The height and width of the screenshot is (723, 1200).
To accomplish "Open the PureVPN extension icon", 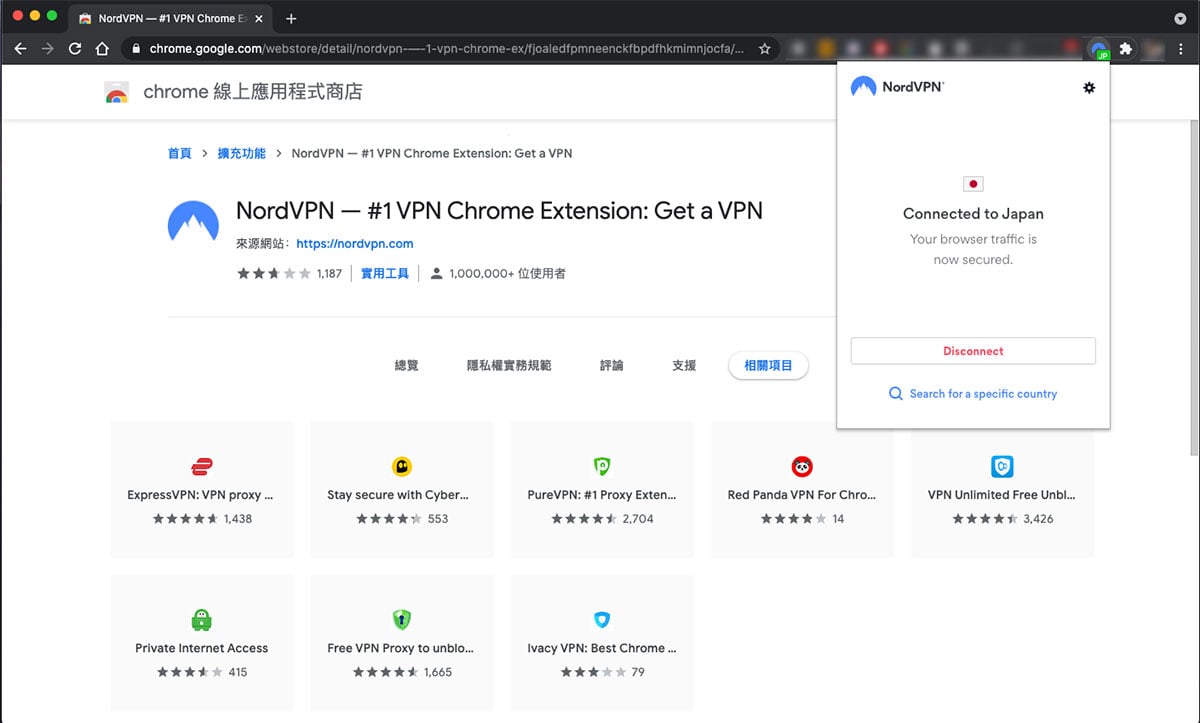I will pyautogui.click(x=602, y=466).
